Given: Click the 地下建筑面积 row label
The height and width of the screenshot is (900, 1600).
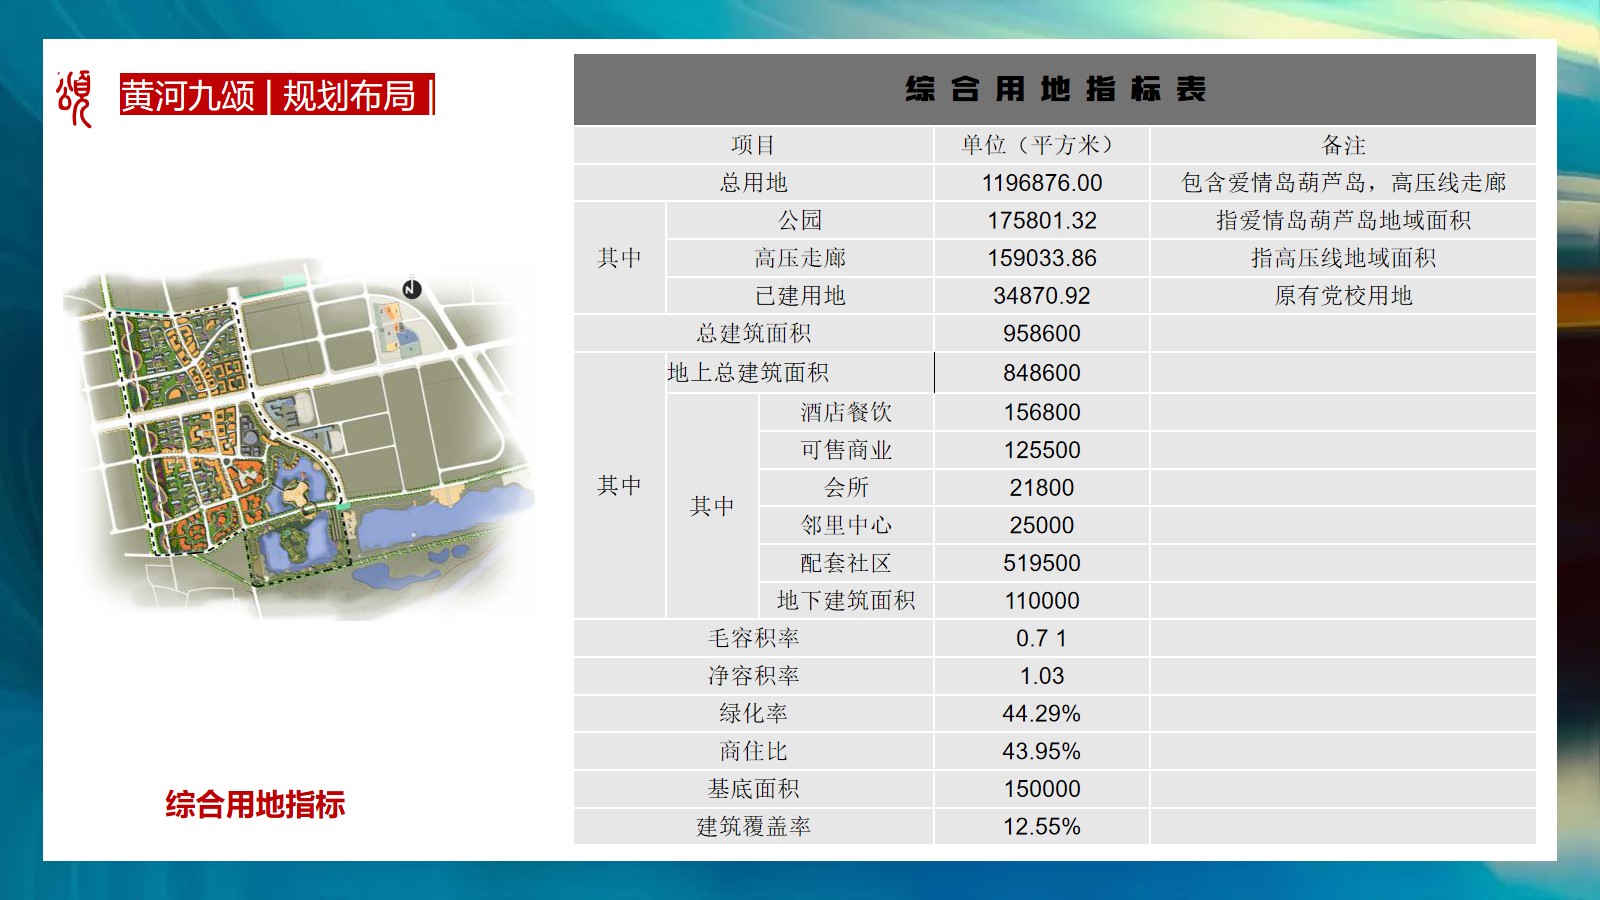Looking at the screenshot, I should pyautogui.click(x=846, y=600).
